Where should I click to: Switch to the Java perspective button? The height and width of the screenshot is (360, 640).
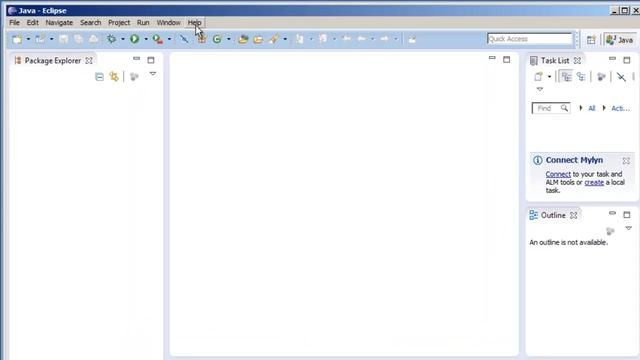[620, 40]
